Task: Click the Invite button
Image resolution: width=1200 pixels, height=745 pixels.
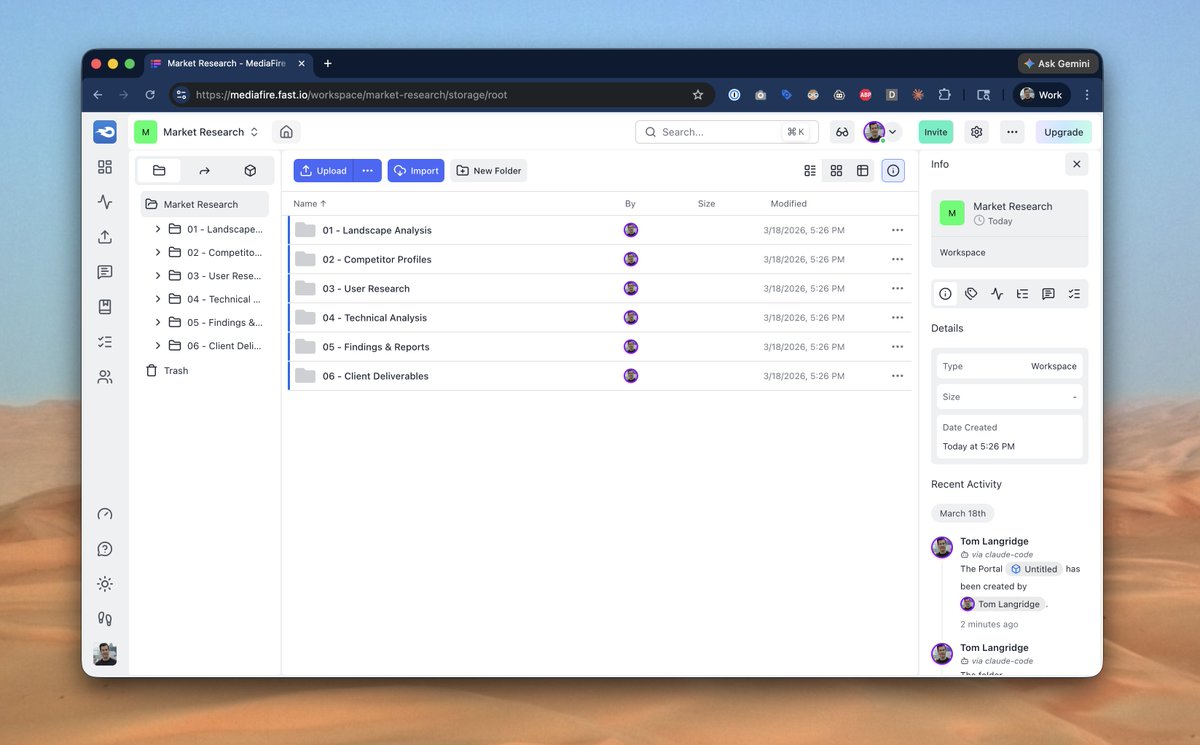Action: (936, 132)
